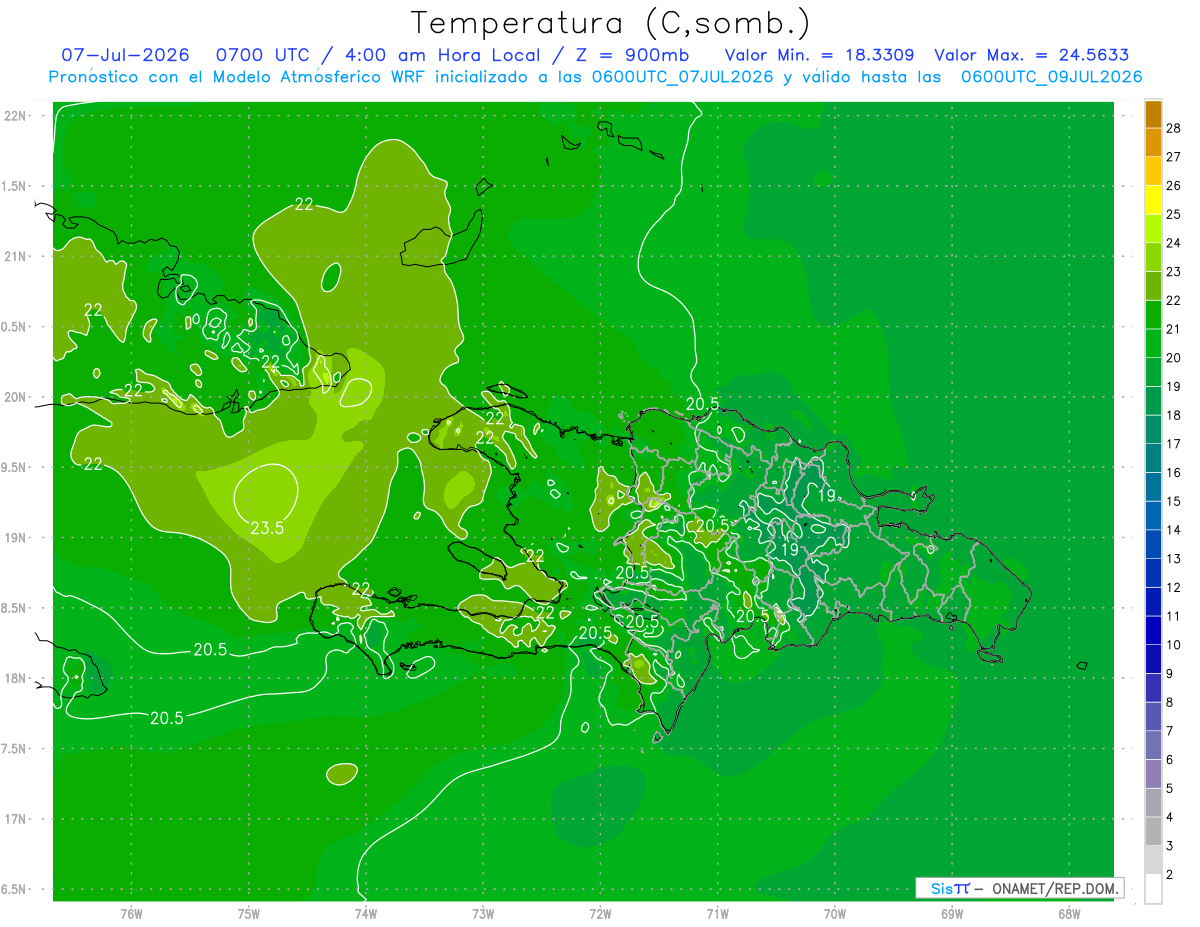The height and width of the screenshot is (927, 1200).
Task: Pick the purple swatch between 5 and 6
Action: (x=1153, y=774)
